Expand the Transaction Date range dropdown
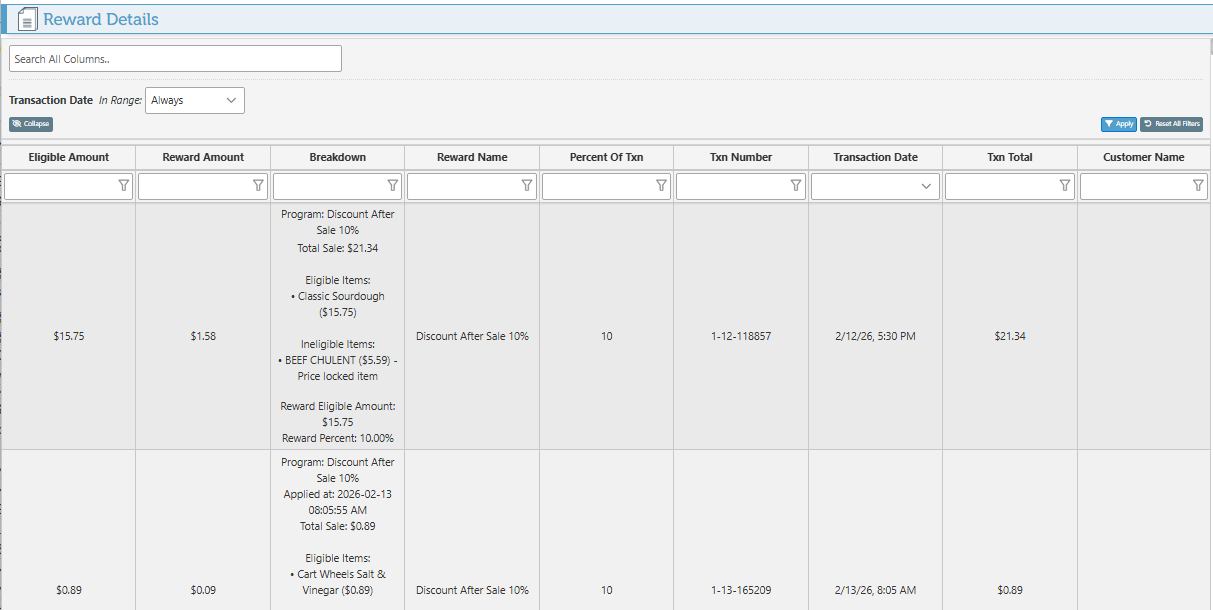Image resolution: width=1213 pixels, height=610 pixels. [195, 100]
